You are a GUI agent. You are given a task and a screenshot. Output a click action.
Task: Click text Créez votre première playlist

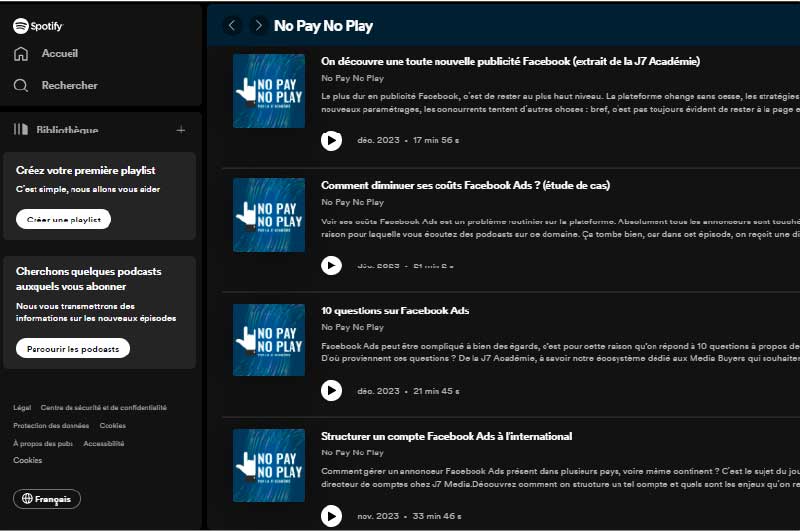(x=86, y=170)
